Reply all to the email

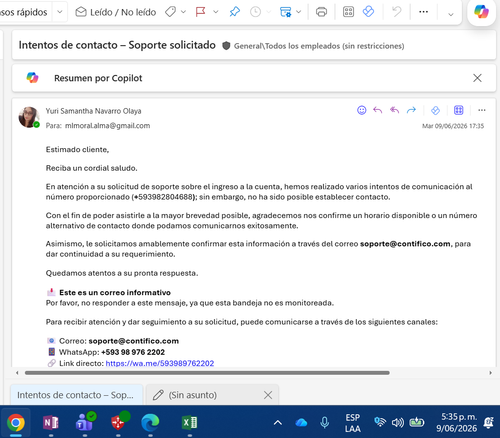(x=395, y=110)
